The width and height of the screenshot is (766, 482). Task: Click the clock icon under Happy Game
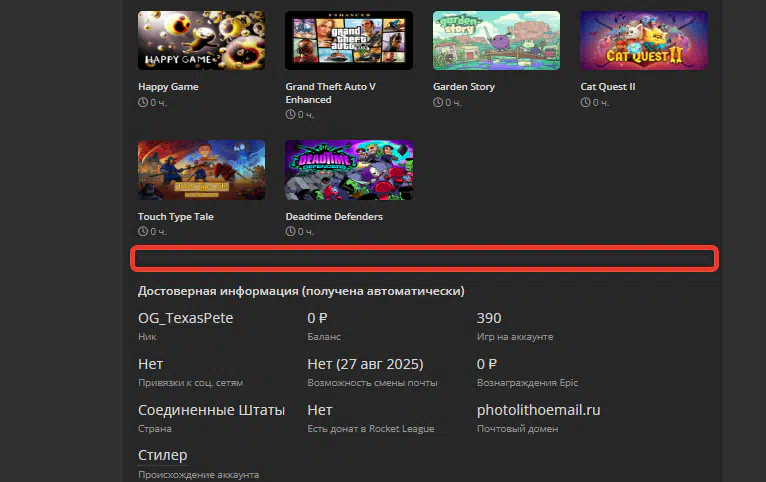tap(143, 103)
